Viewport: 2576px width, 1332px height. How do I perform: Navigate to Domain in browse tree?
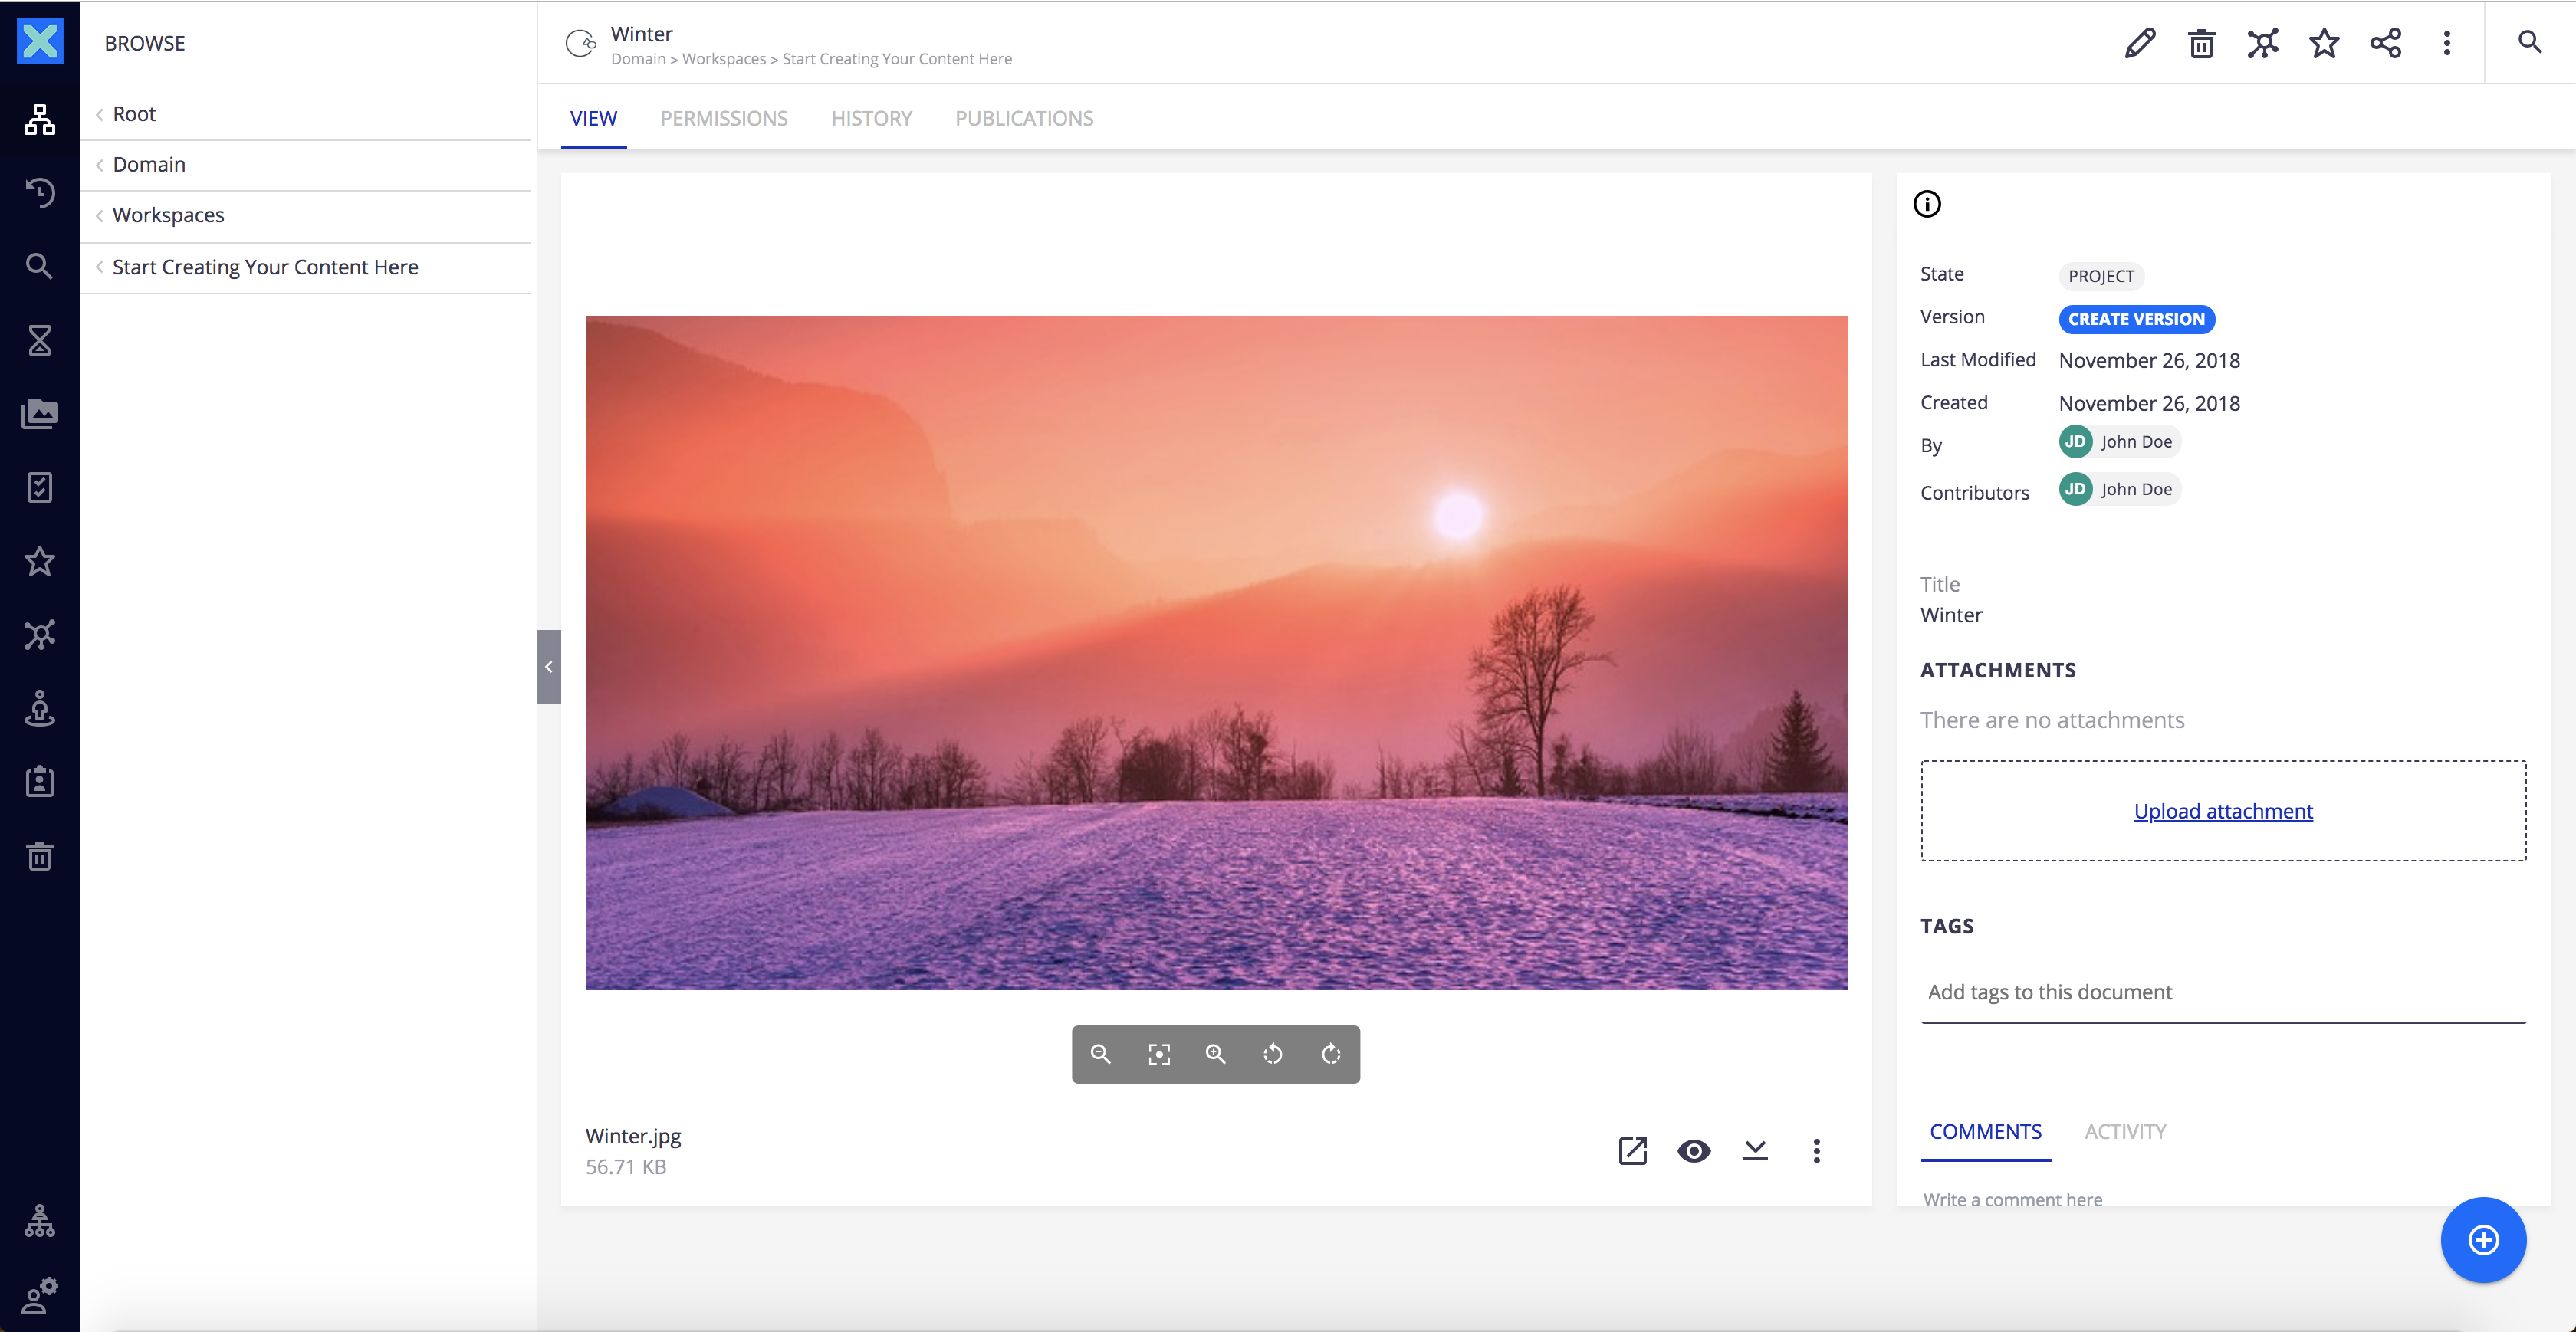tap(305, 165)
